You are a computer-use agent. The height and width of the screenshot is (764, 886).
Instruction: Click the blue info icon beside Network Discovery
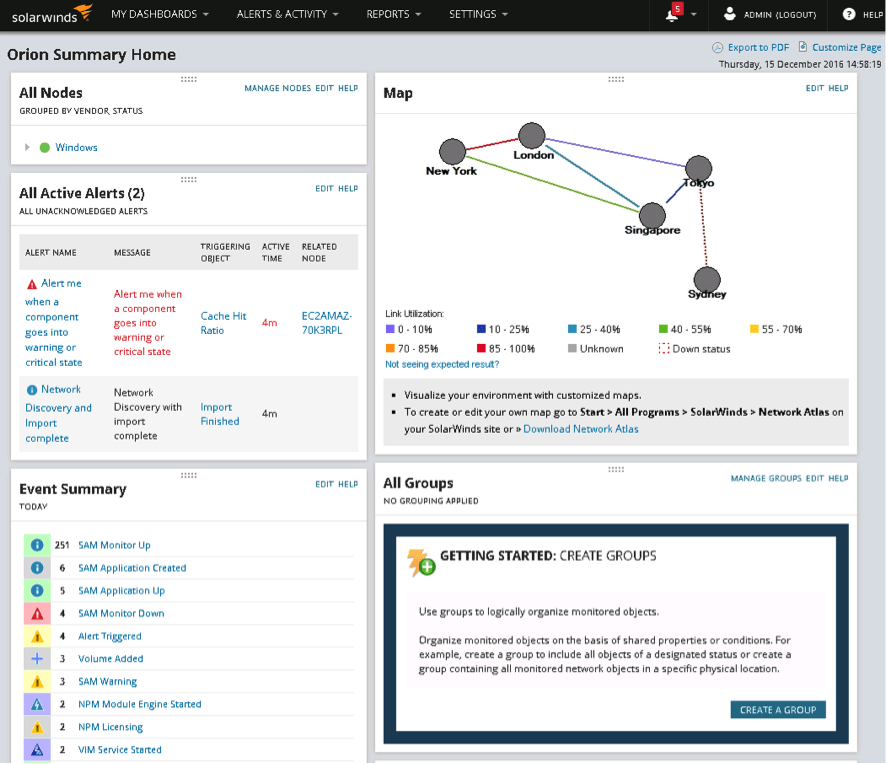click(32, 390)
